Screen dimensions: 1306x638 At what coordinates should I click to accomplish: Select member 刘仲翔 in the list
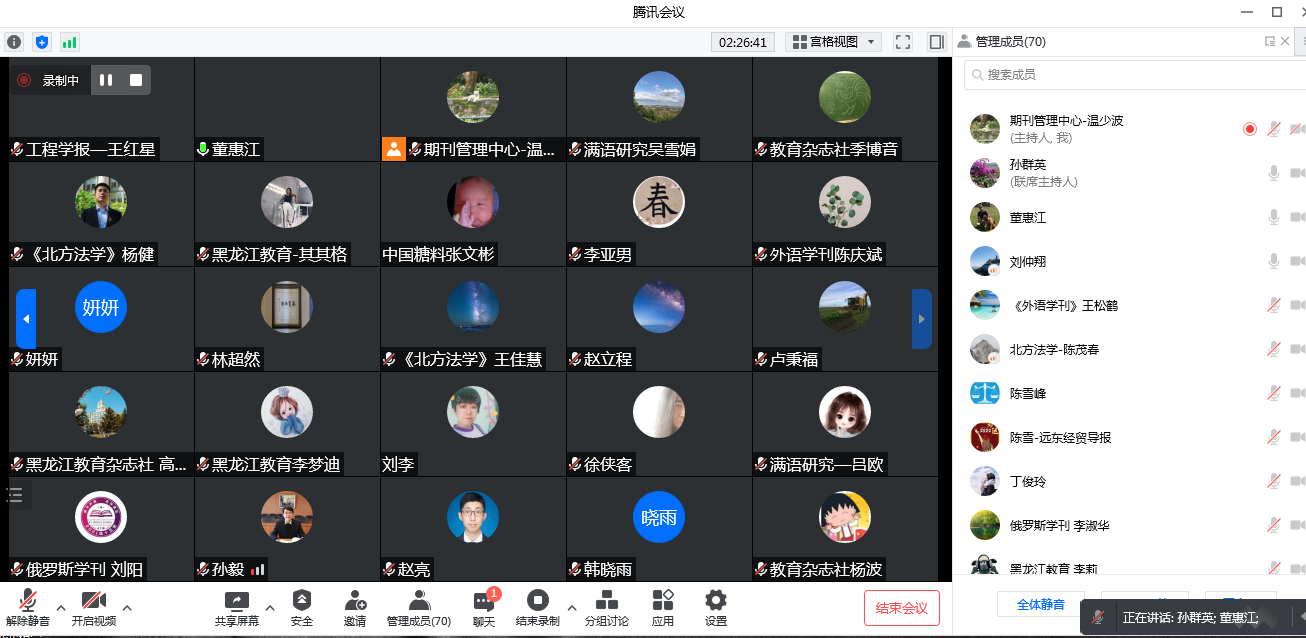pos(1130,261)
